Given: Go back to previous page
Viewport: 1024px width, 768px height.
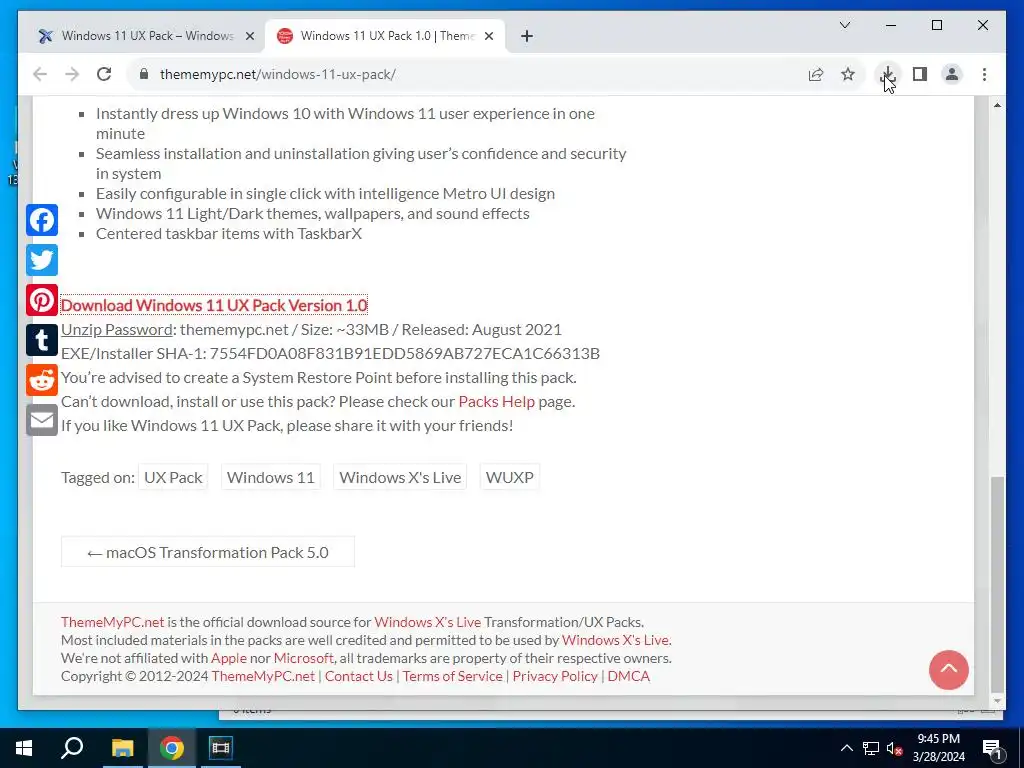Looking at the screenshot, I should click(40, 74).
